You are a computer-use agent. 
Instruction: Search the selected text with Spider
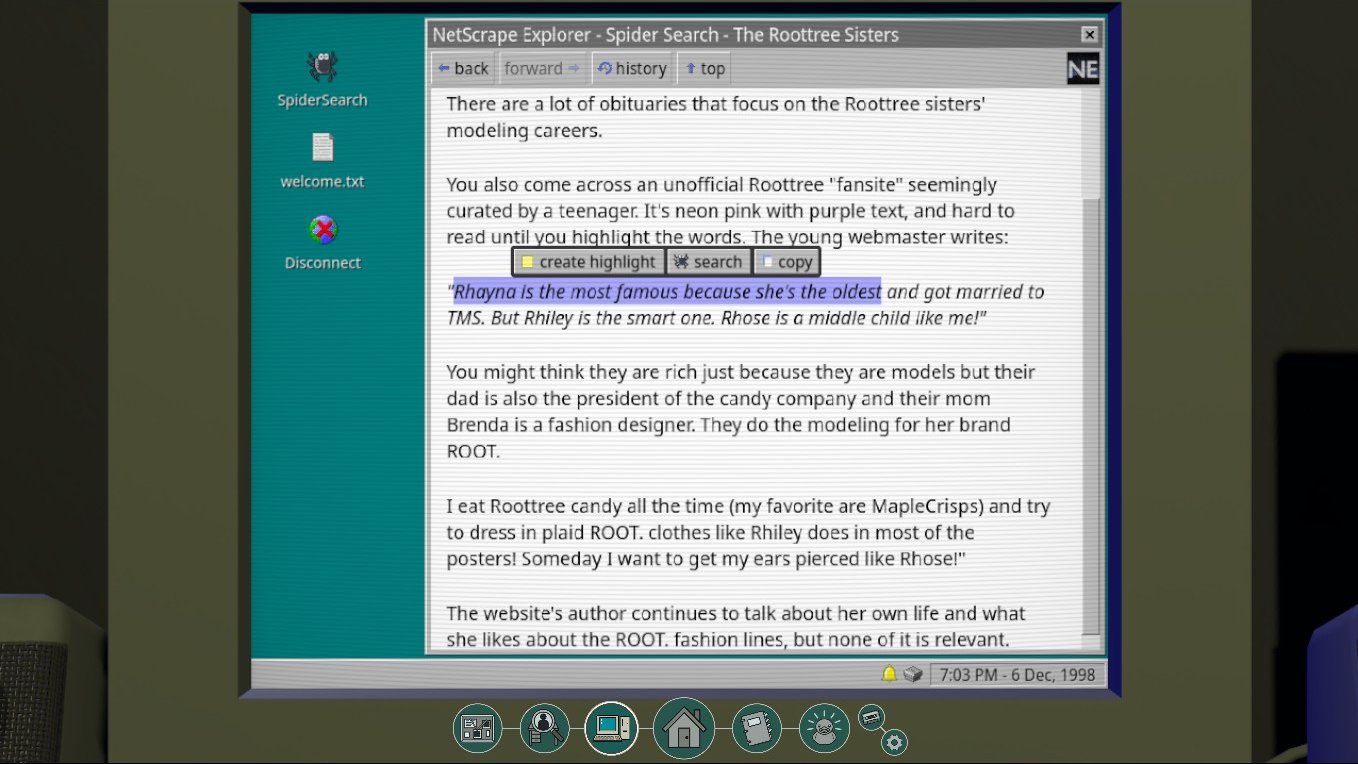pyautogui.click(x=708, y=262)
